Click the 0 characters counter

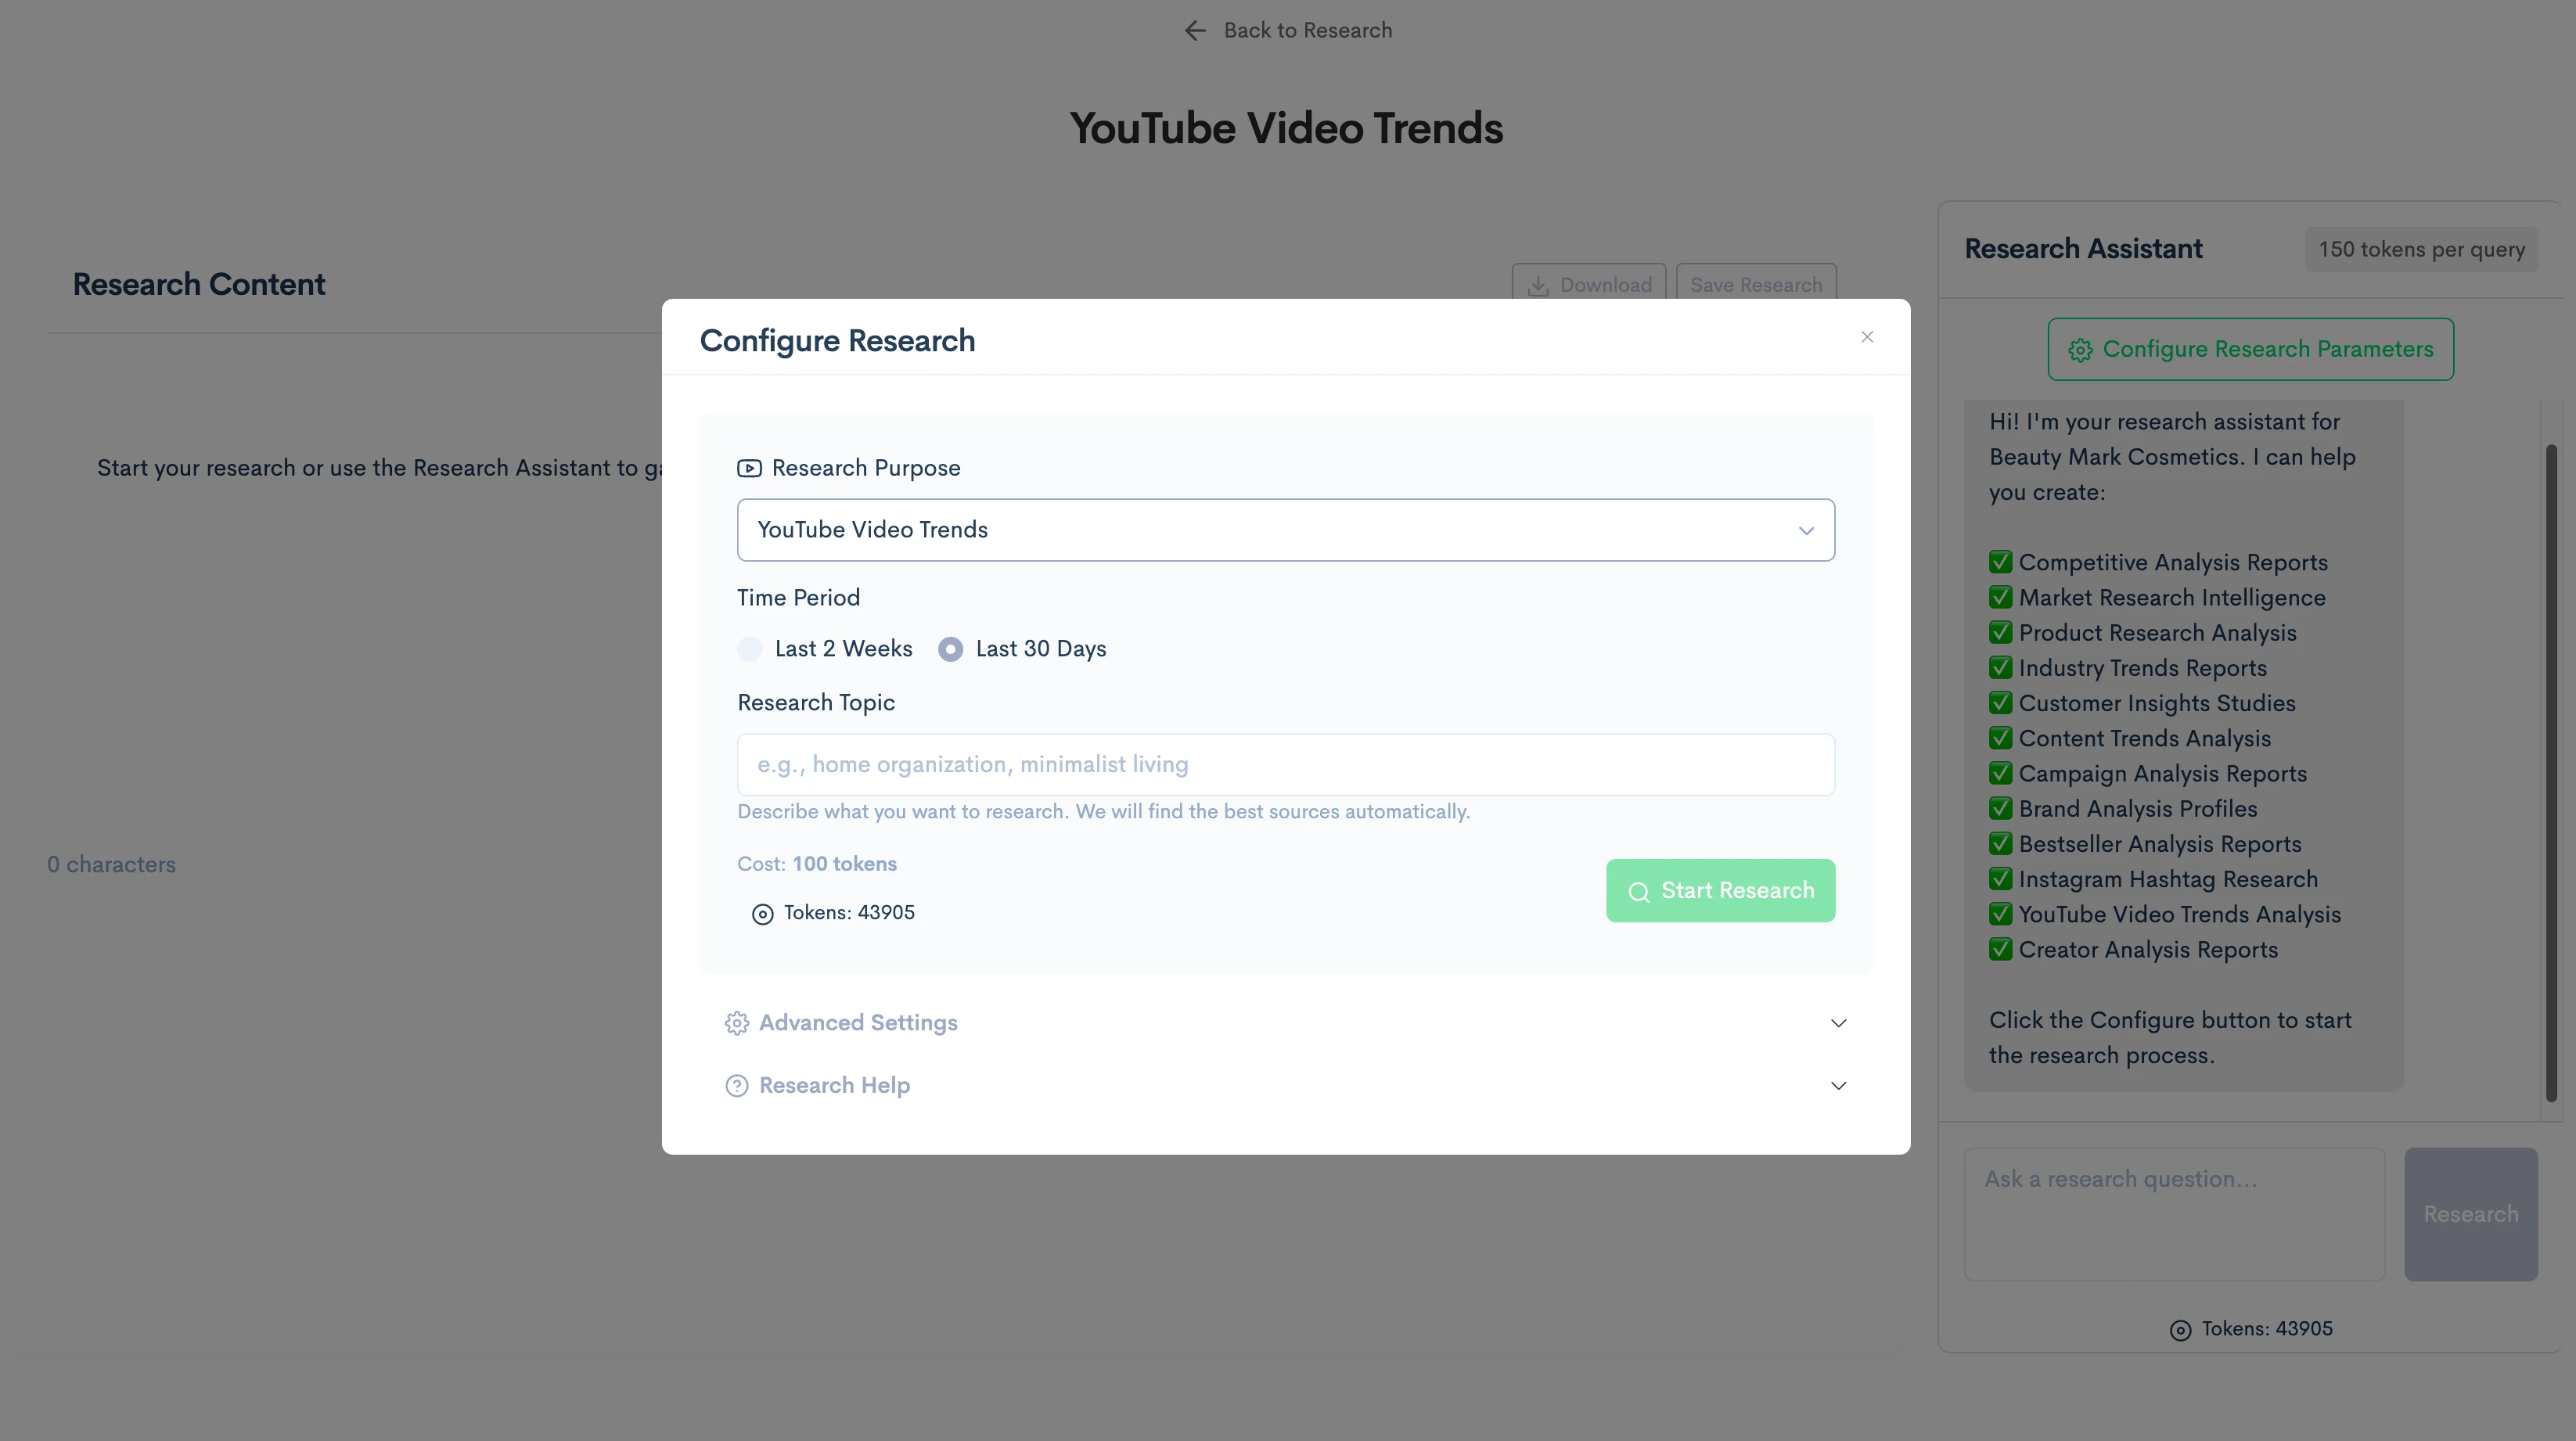111,865
